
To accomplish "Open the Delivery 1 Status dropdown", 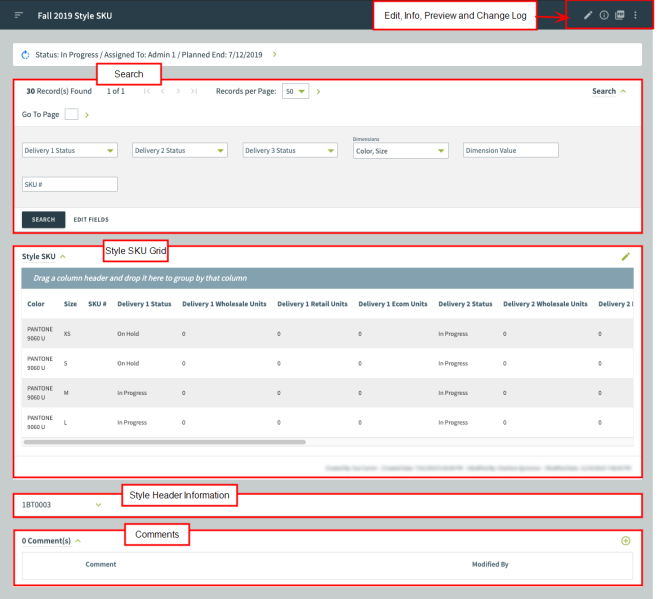I will pos(69,151).
